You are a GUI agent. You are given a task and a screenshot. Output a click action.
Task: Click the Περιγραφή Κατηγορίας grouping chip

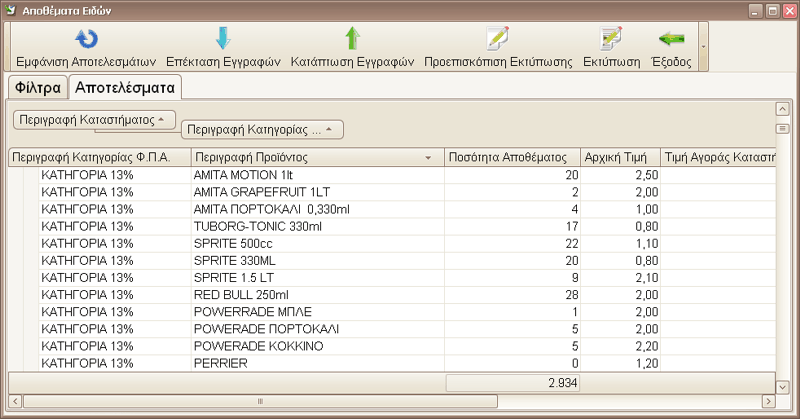point(262,130)
